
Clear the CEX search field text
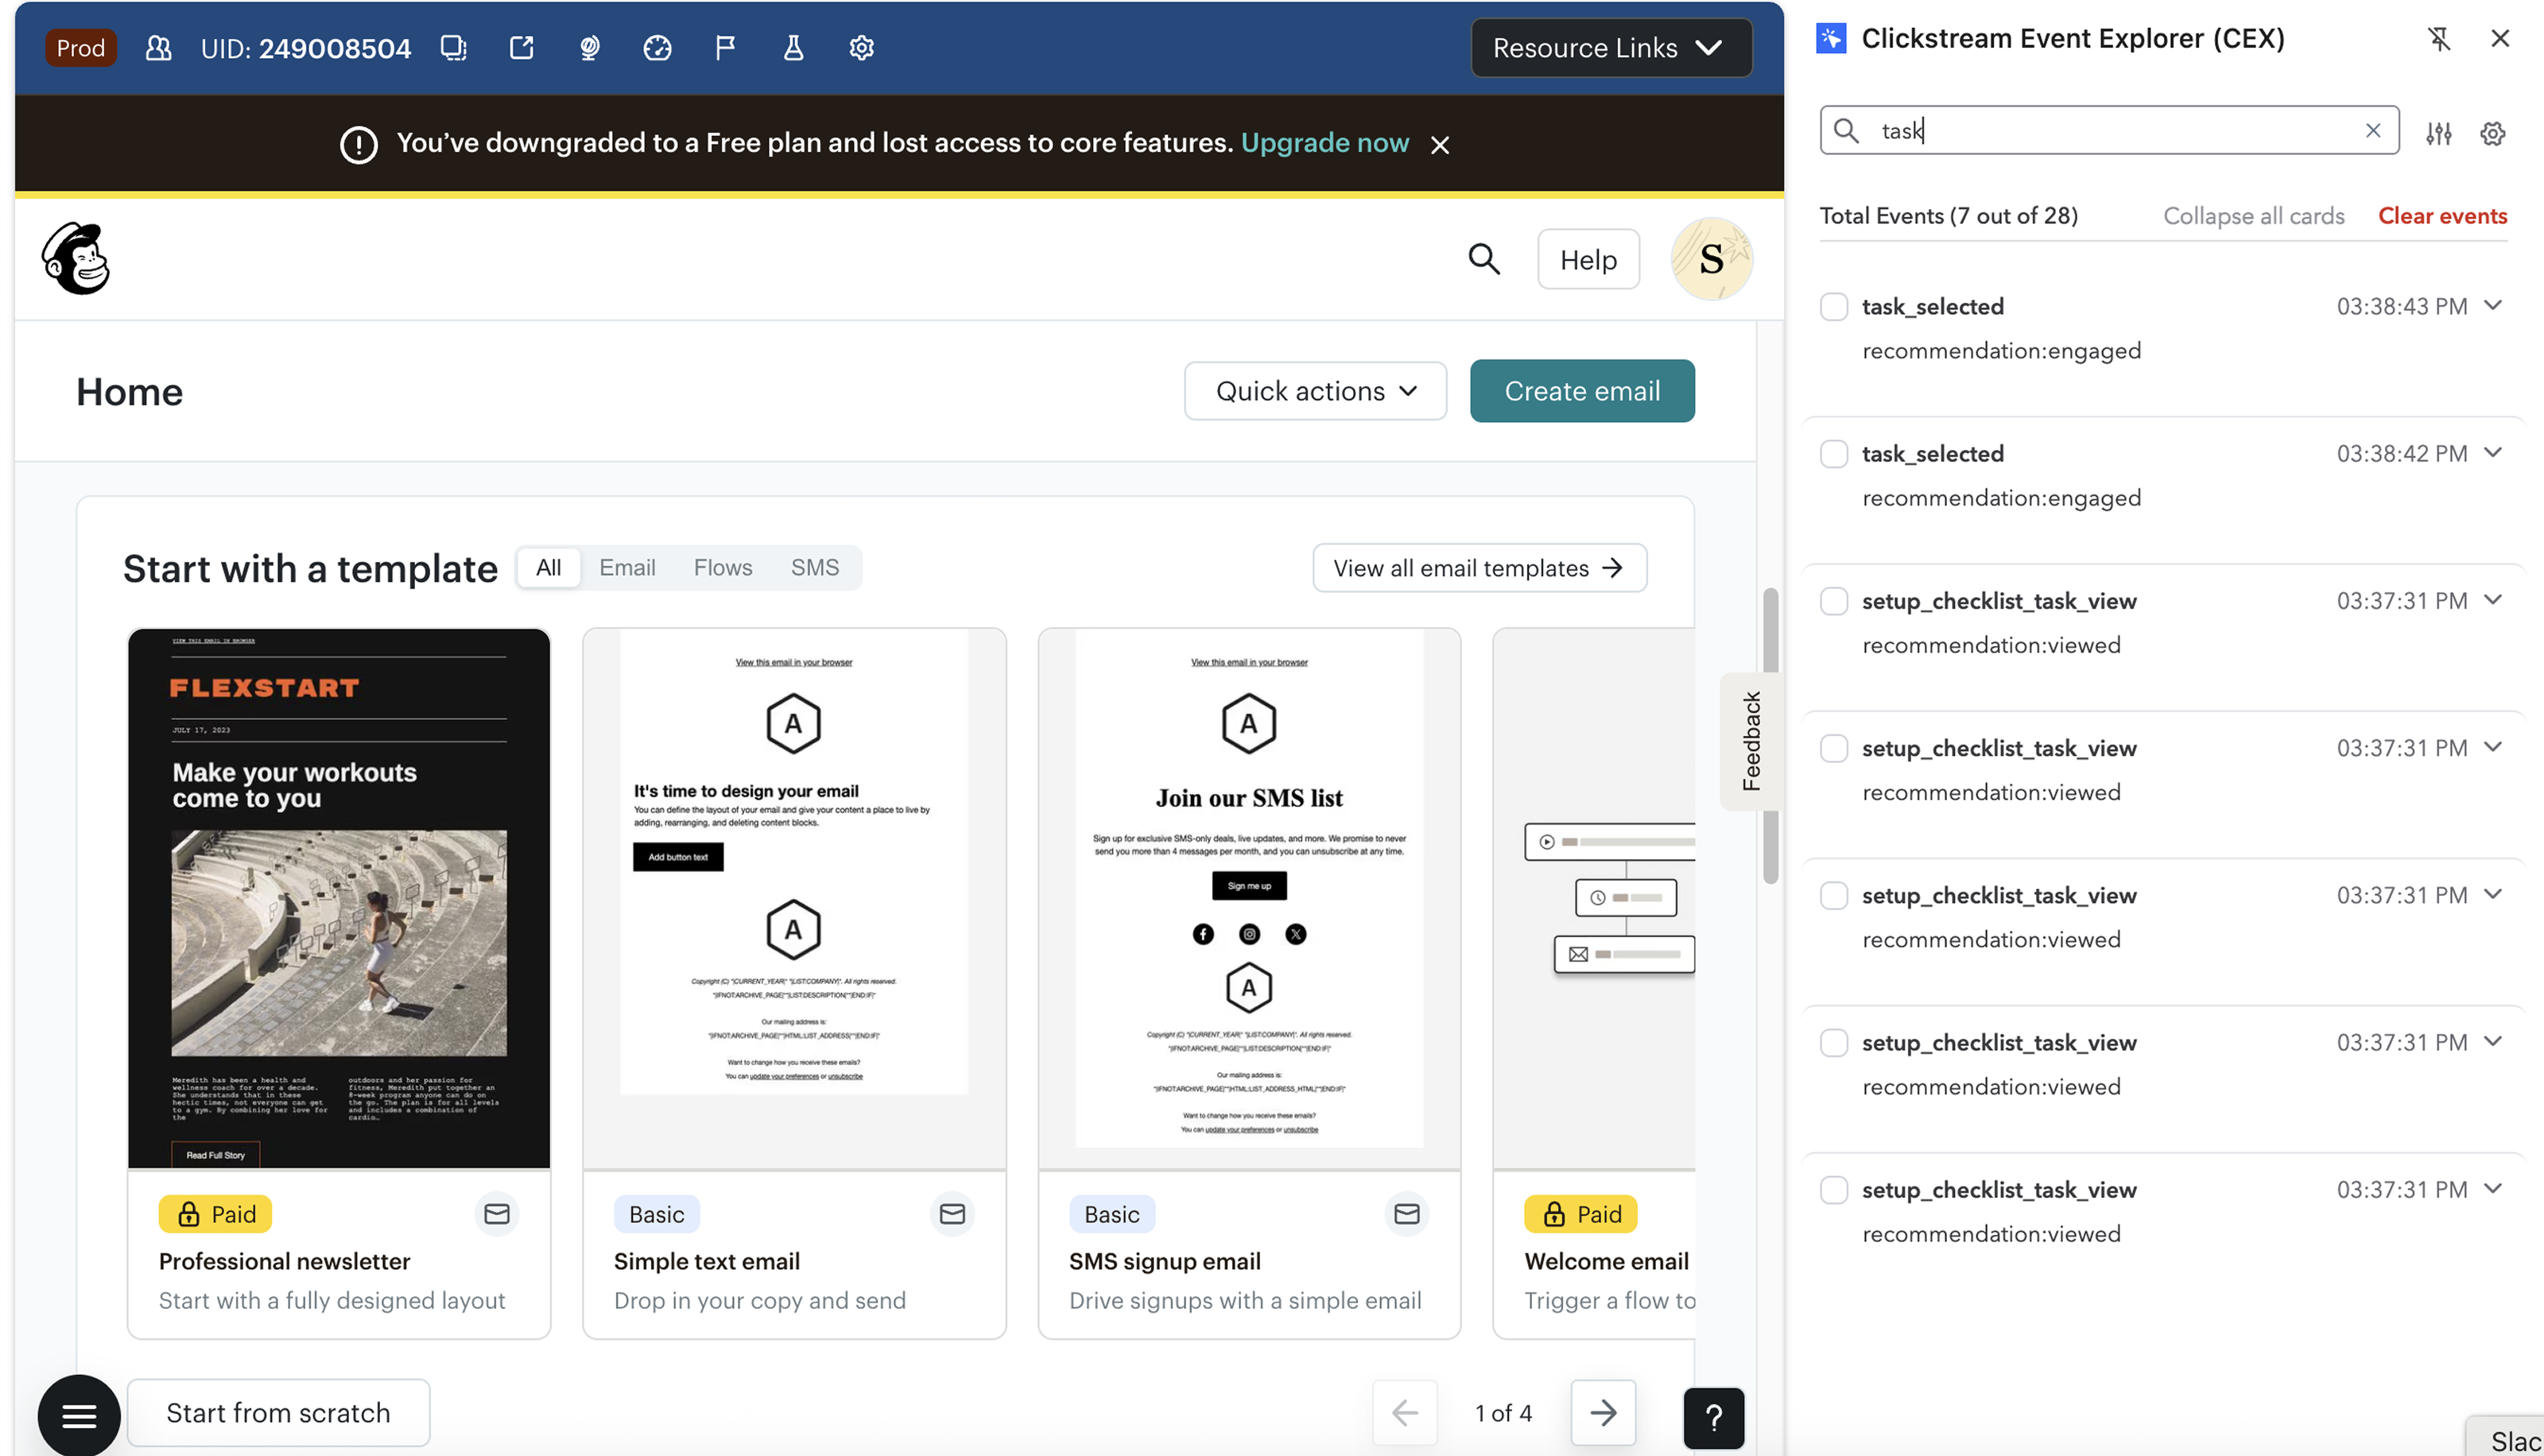[x=2373, y=131]
